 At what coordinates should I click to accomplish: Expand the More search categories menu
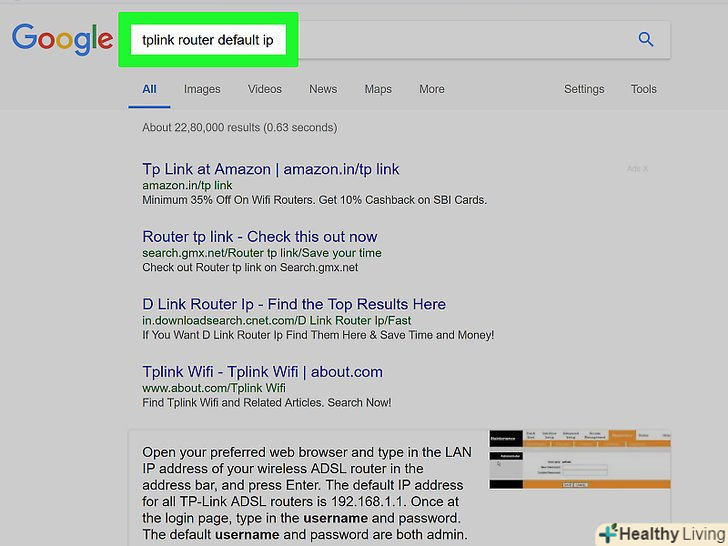432,89
